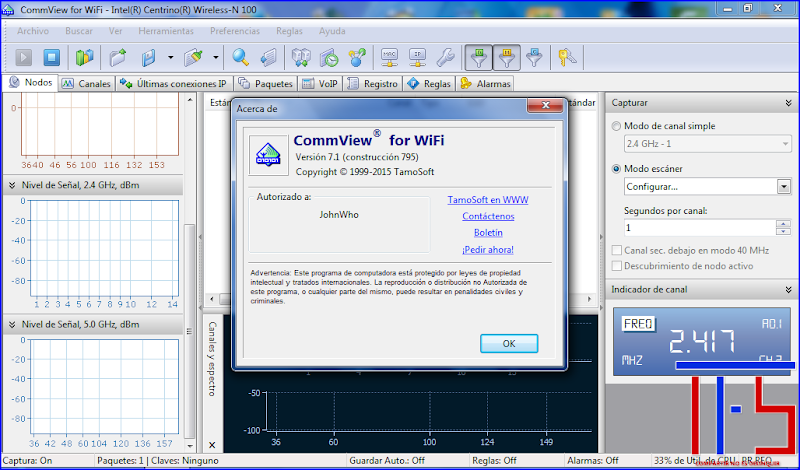Click the packets-with-arrows toolbar icon
This screenshot has width=800, height=470.
point(301,57)
